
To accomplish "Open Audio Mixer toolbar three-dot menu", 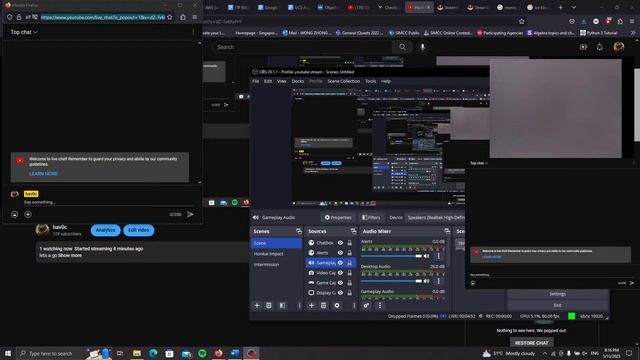I will tap(380, 305).
